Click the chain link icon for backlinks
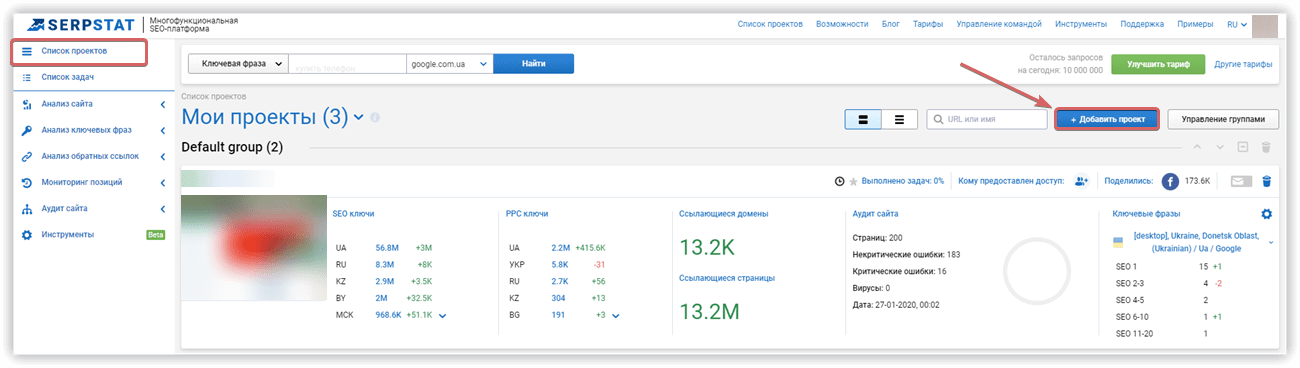This screenshot has width=1300, height=368. (27, 156)
